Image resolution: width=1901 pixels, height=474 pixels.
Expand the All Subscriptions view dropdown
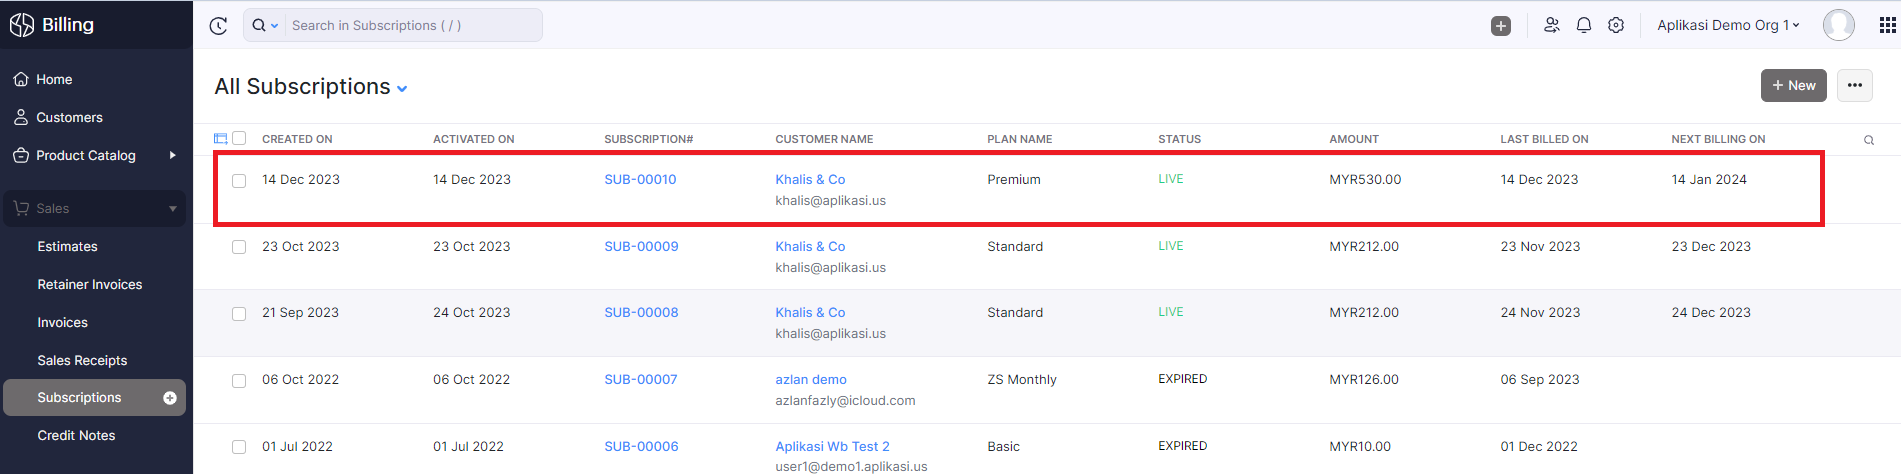point(402,89)
